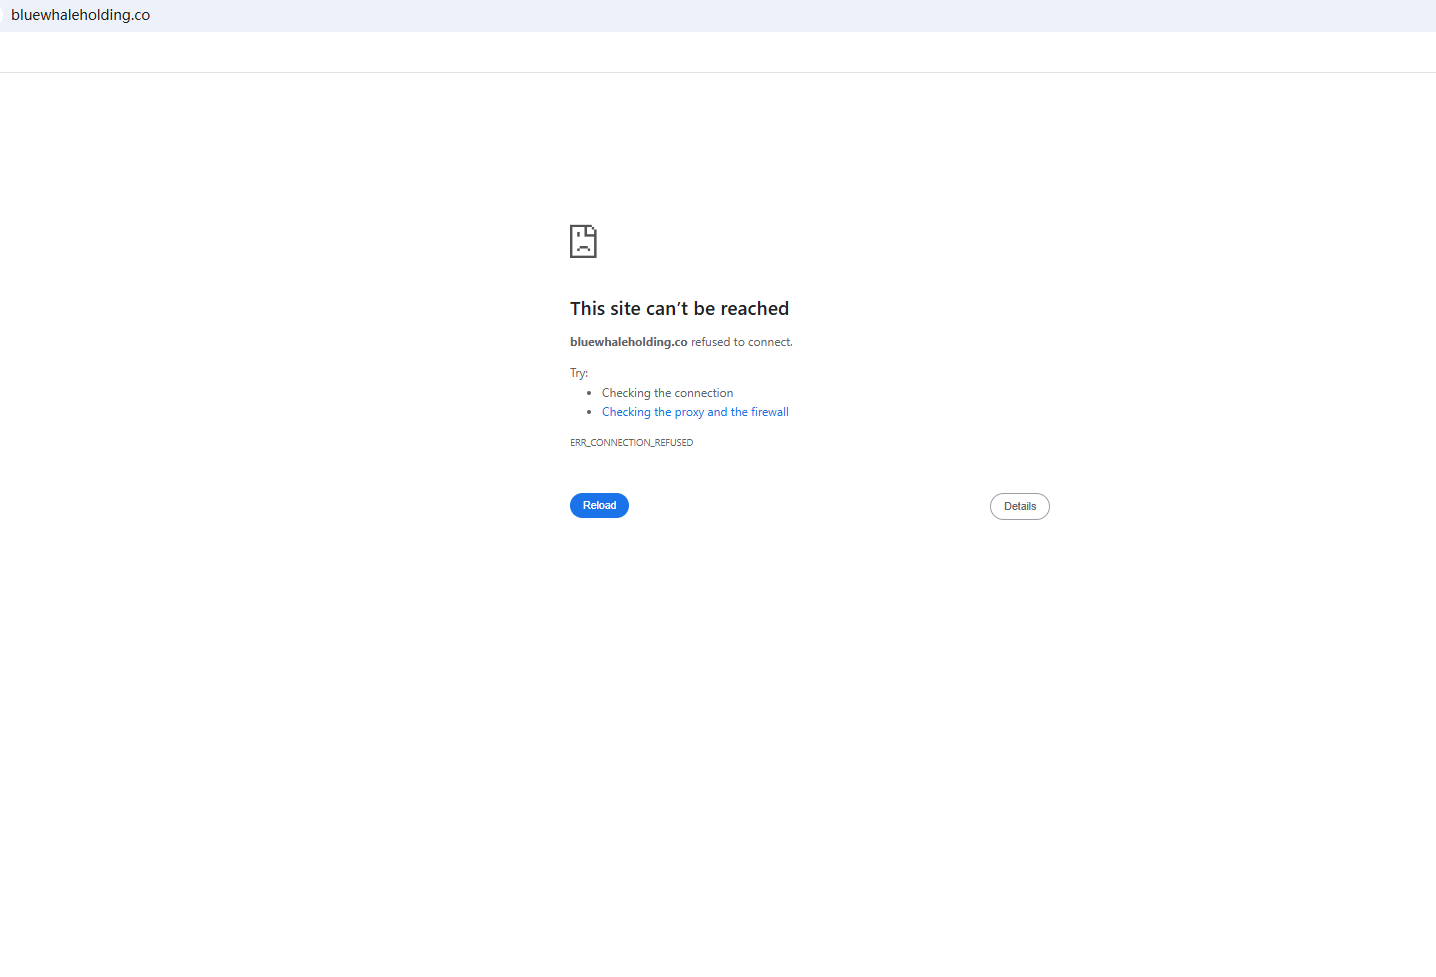Click the bluewhaleholding.co address text at top
The height and width of the screenshot is (977, 1436).
tap(81, 15)
